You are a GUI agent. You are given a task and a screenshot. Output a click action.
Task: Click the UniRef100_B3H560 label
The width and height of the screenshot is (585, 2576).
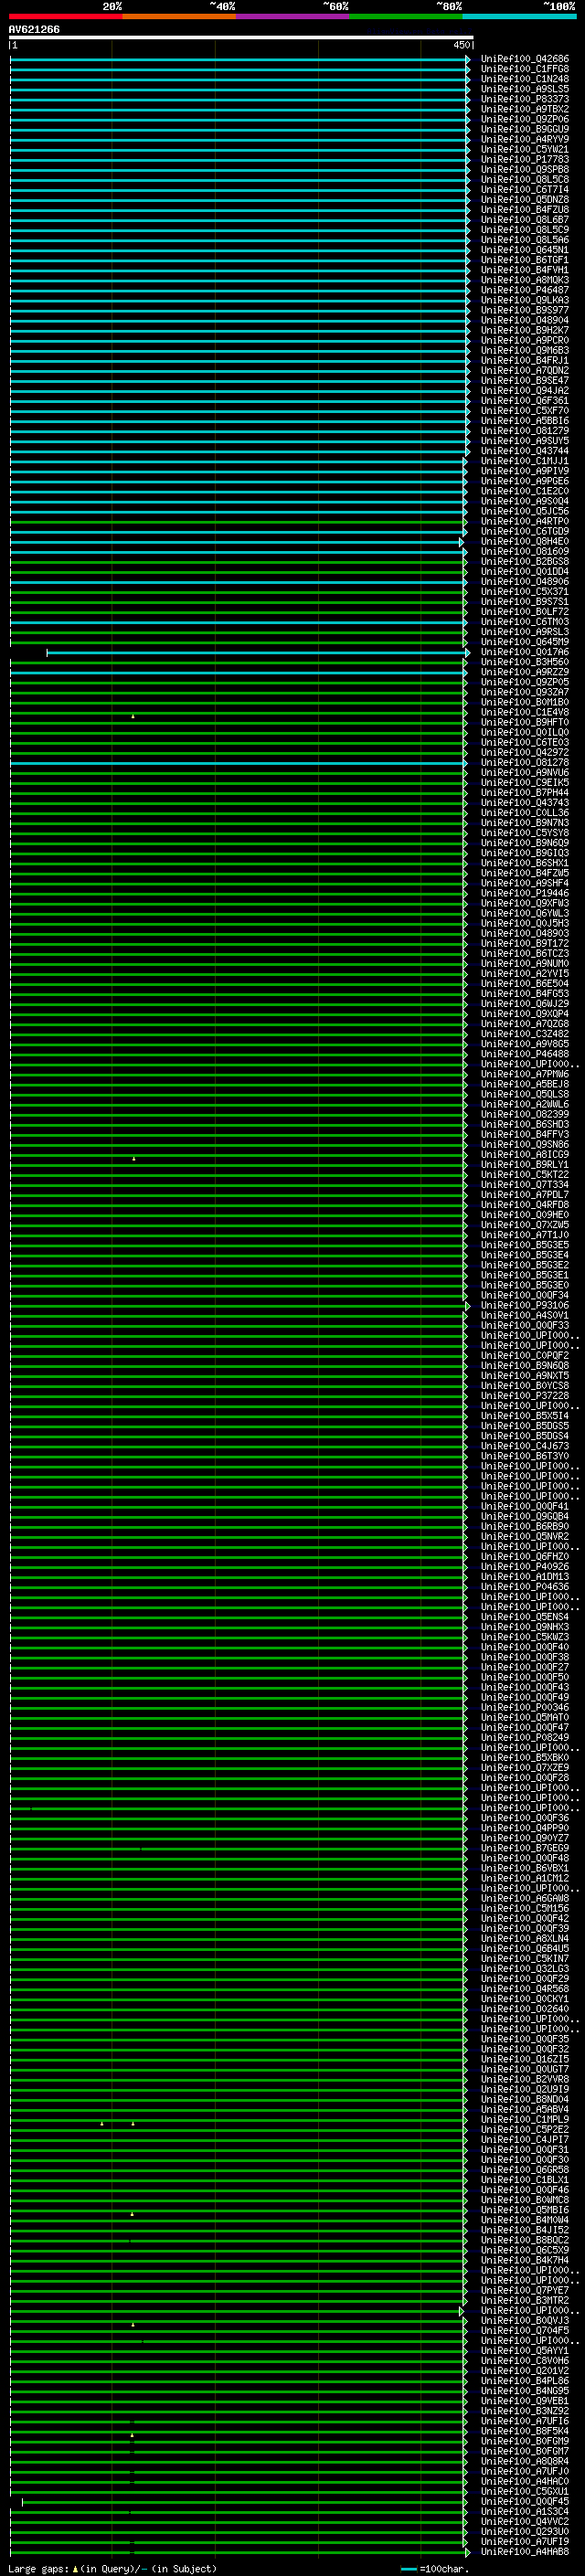(524, 662)
